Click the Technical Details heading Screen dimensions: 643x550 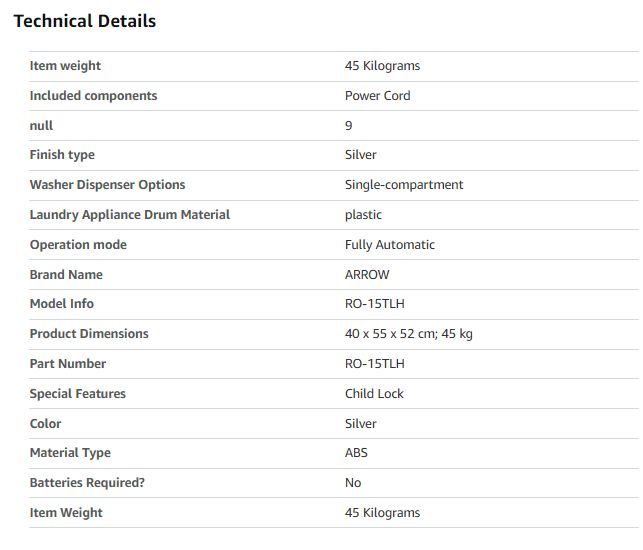point(85,21)
